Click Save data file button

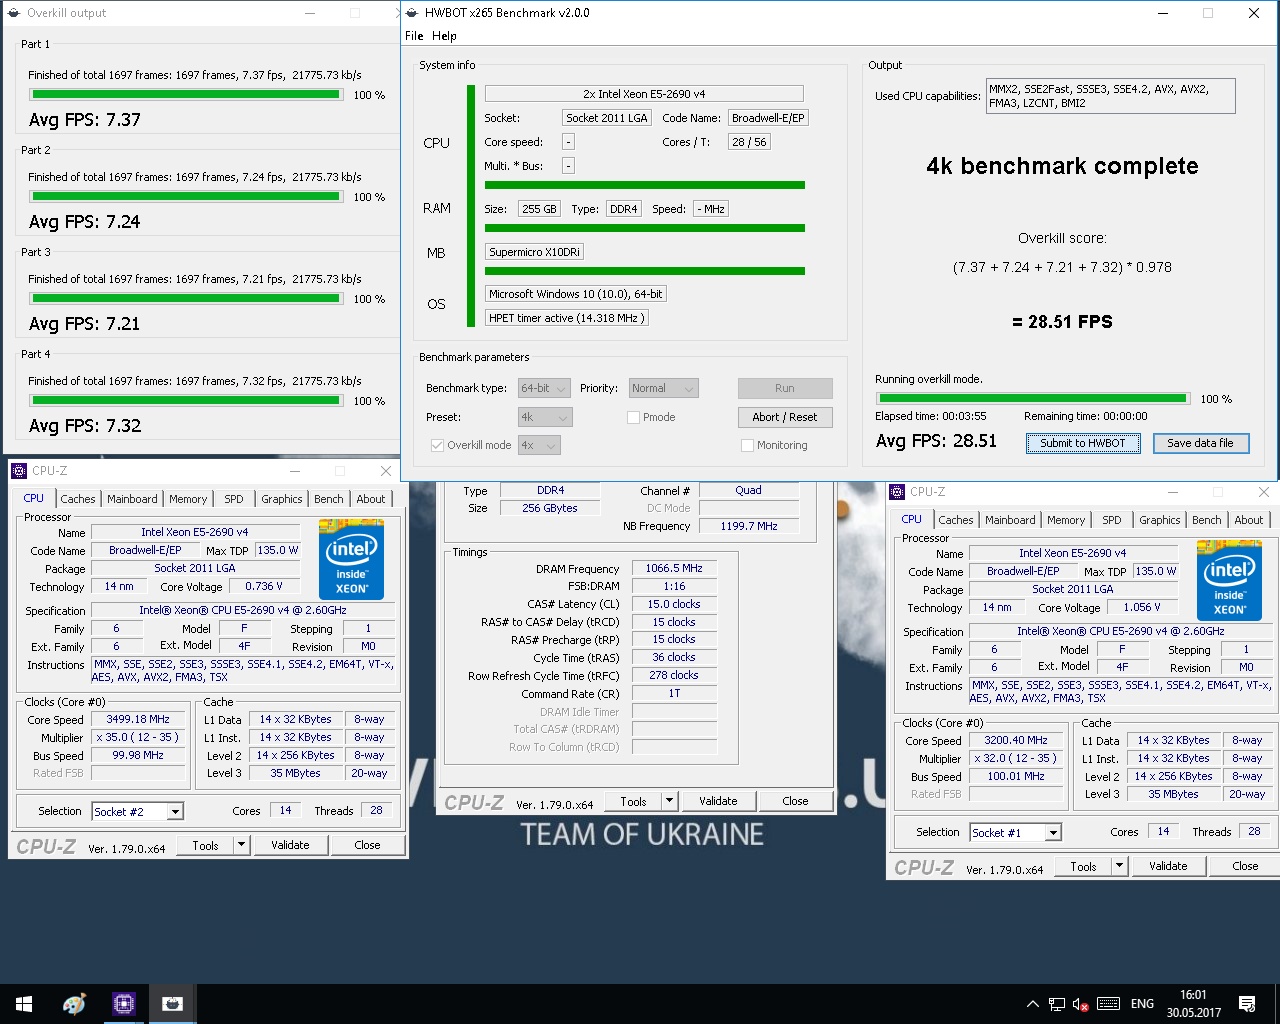point(1200,443)
